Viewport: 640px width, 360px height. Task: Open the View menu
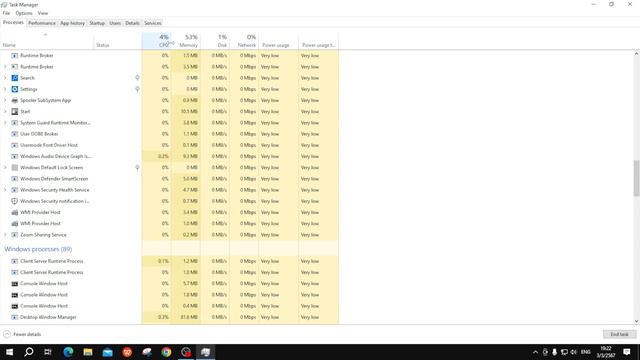(43, 13)
